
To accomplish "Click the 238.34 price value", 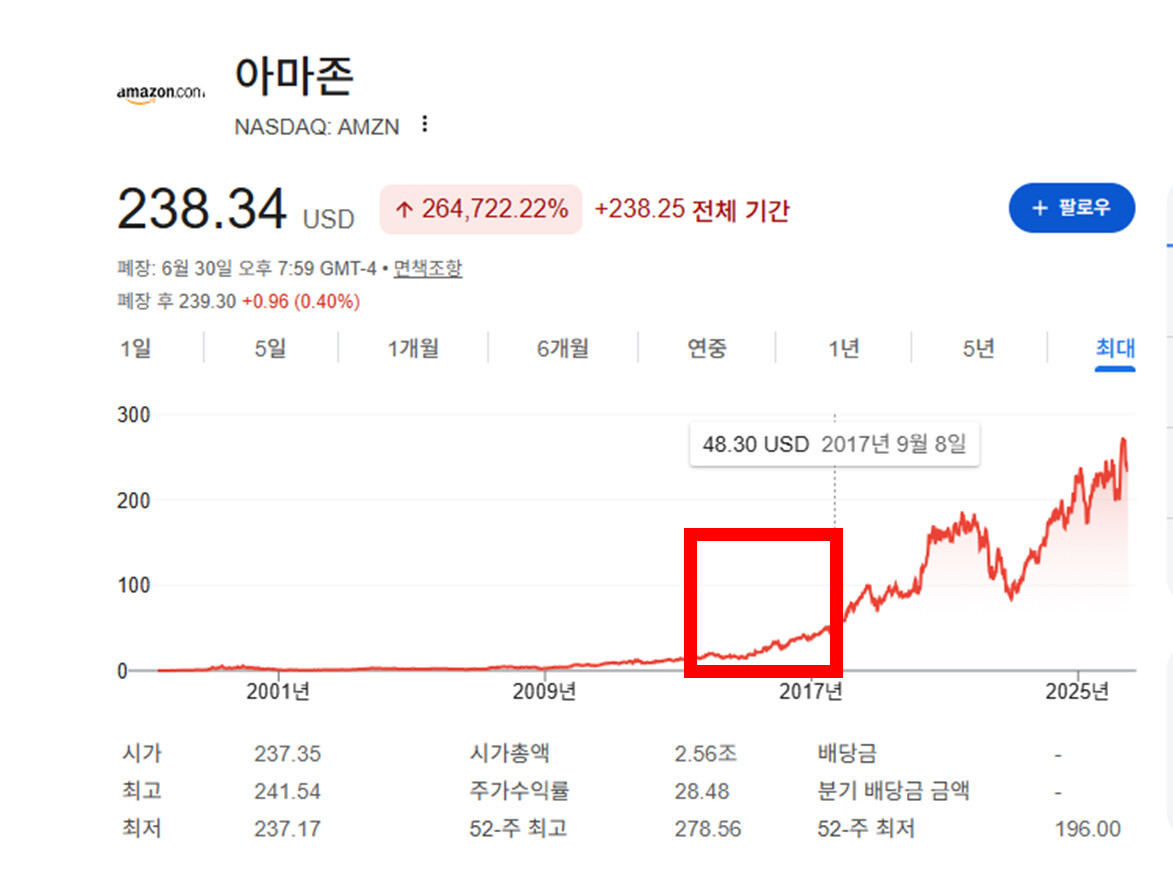I will coord(202,208).
